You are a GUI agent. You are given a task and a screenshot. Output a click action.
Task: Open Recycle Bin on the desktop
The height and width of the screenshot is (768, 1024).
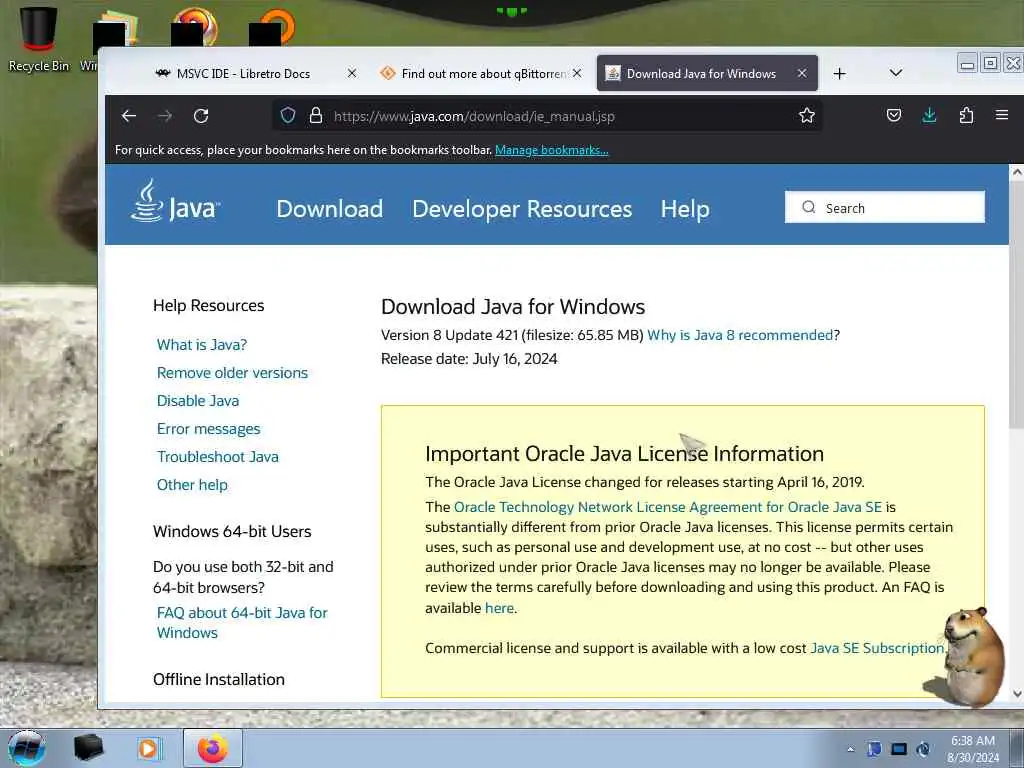[39, 39]
